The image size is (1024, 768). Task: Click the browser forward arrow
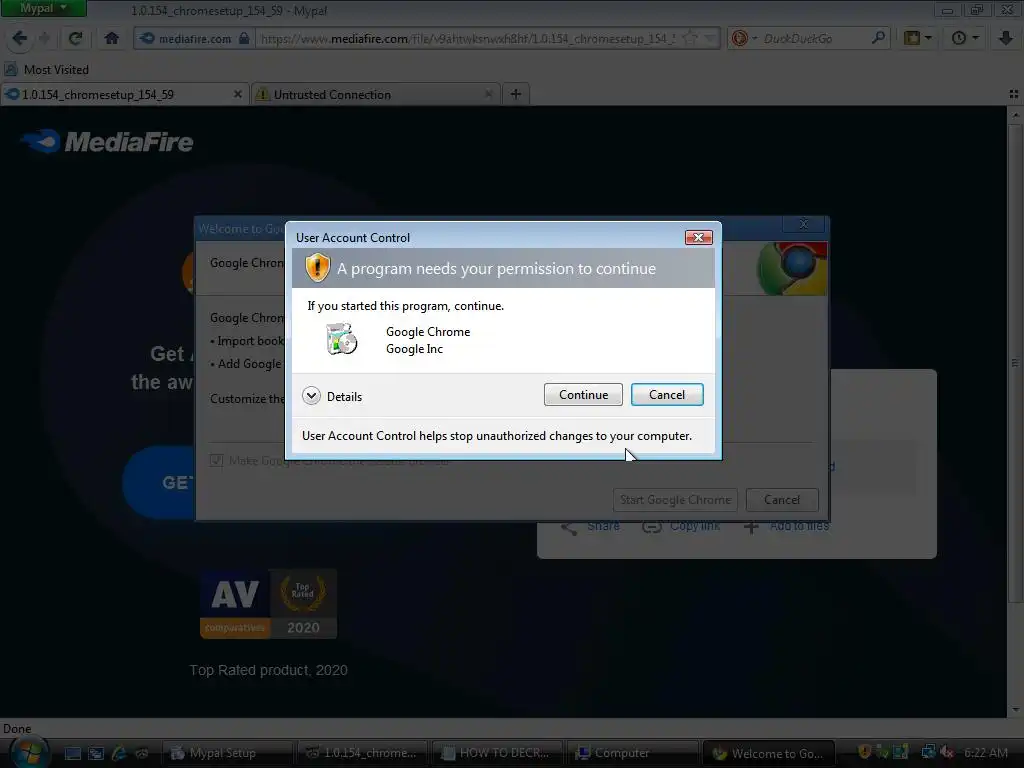pyautogui.click(x=44, y=39)
